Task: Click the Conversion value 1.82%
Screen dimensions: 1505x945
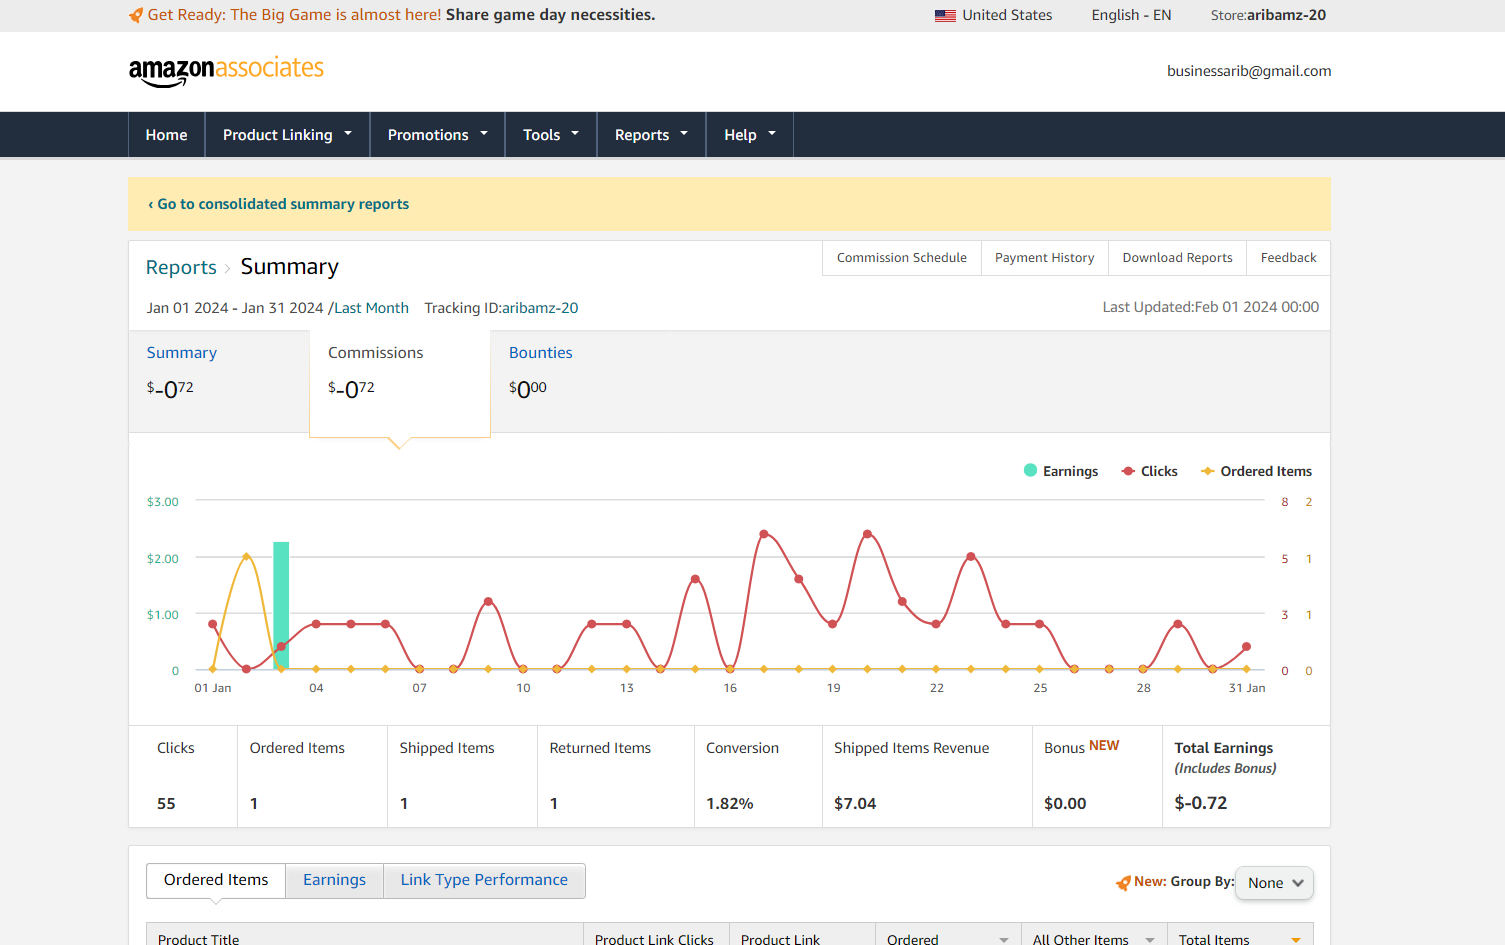Action: pyautogui.click(x=730, y=804)
